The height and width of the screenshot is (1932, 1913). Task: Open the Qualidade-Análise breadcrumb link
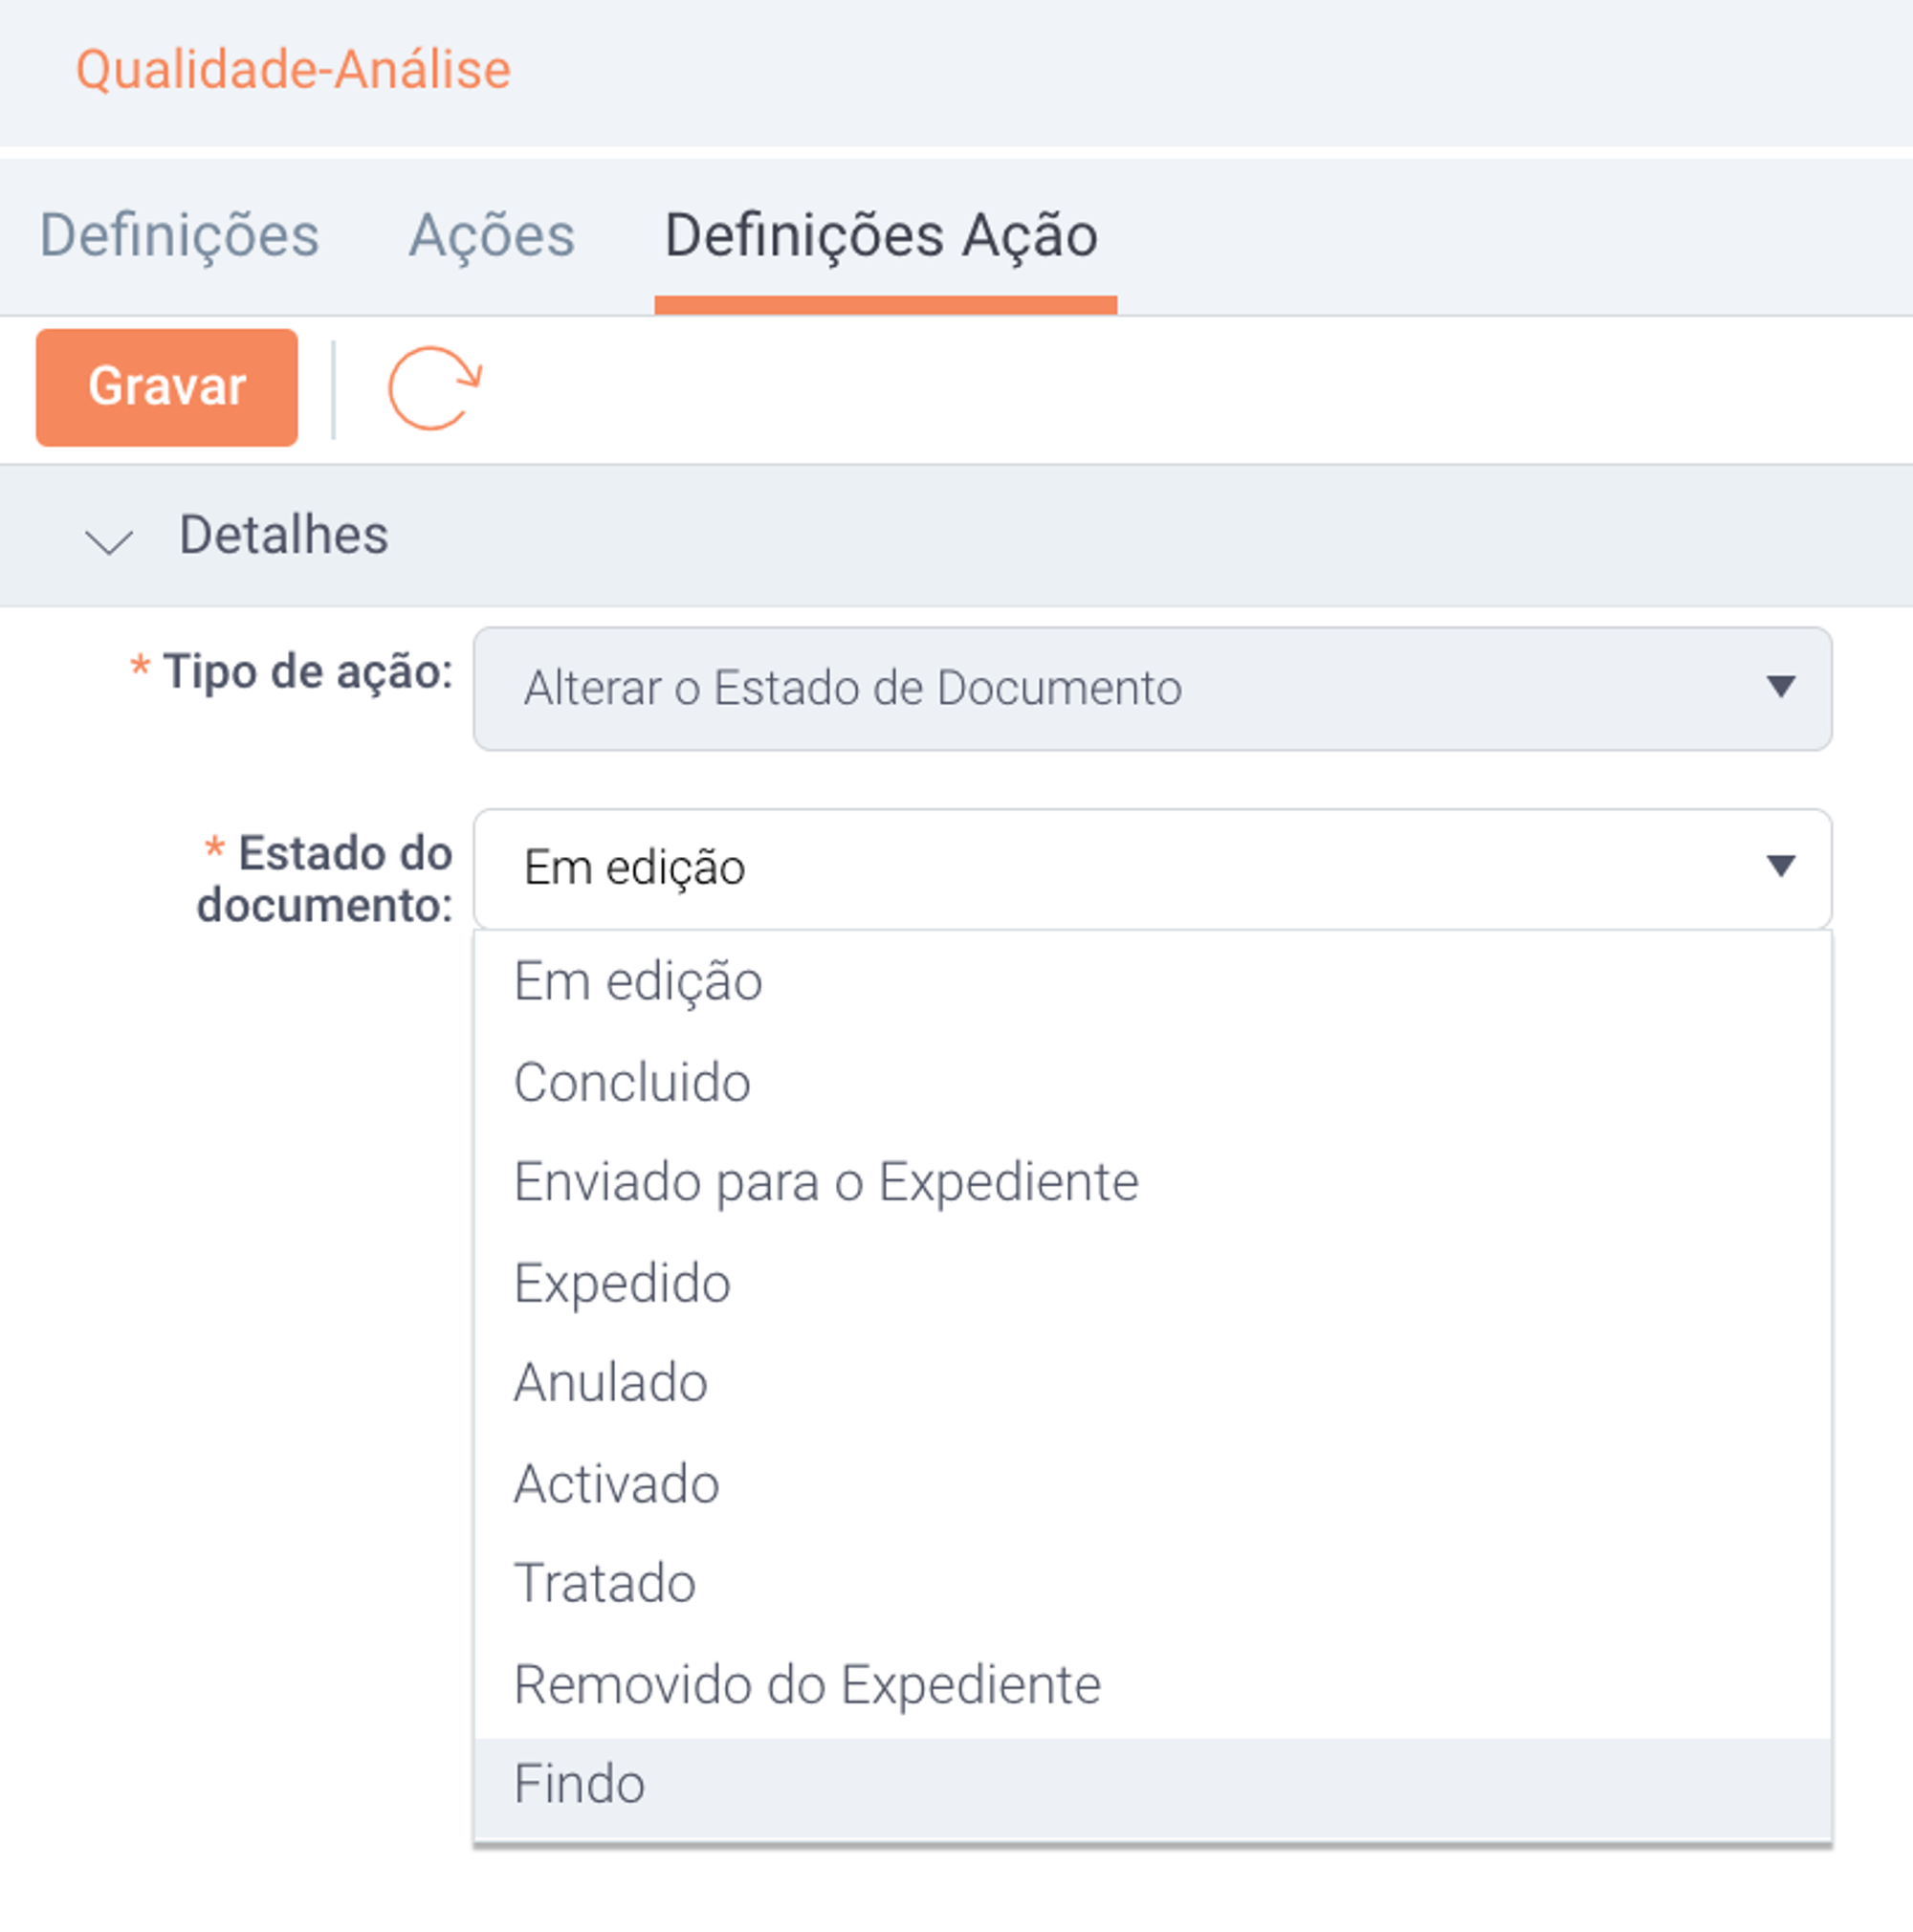coord(293,69)
